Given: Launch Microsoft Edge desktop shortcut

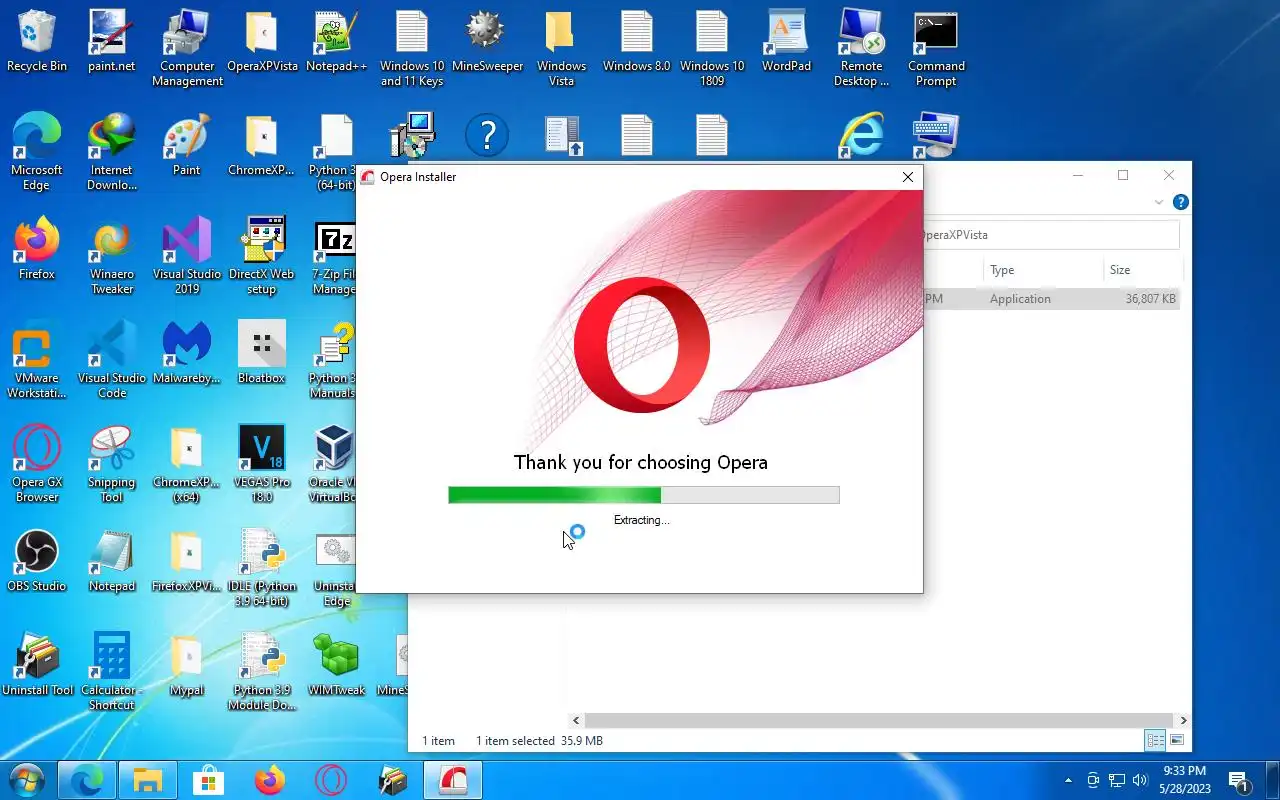Looking at the screenshot, I should tap(37, 152).
